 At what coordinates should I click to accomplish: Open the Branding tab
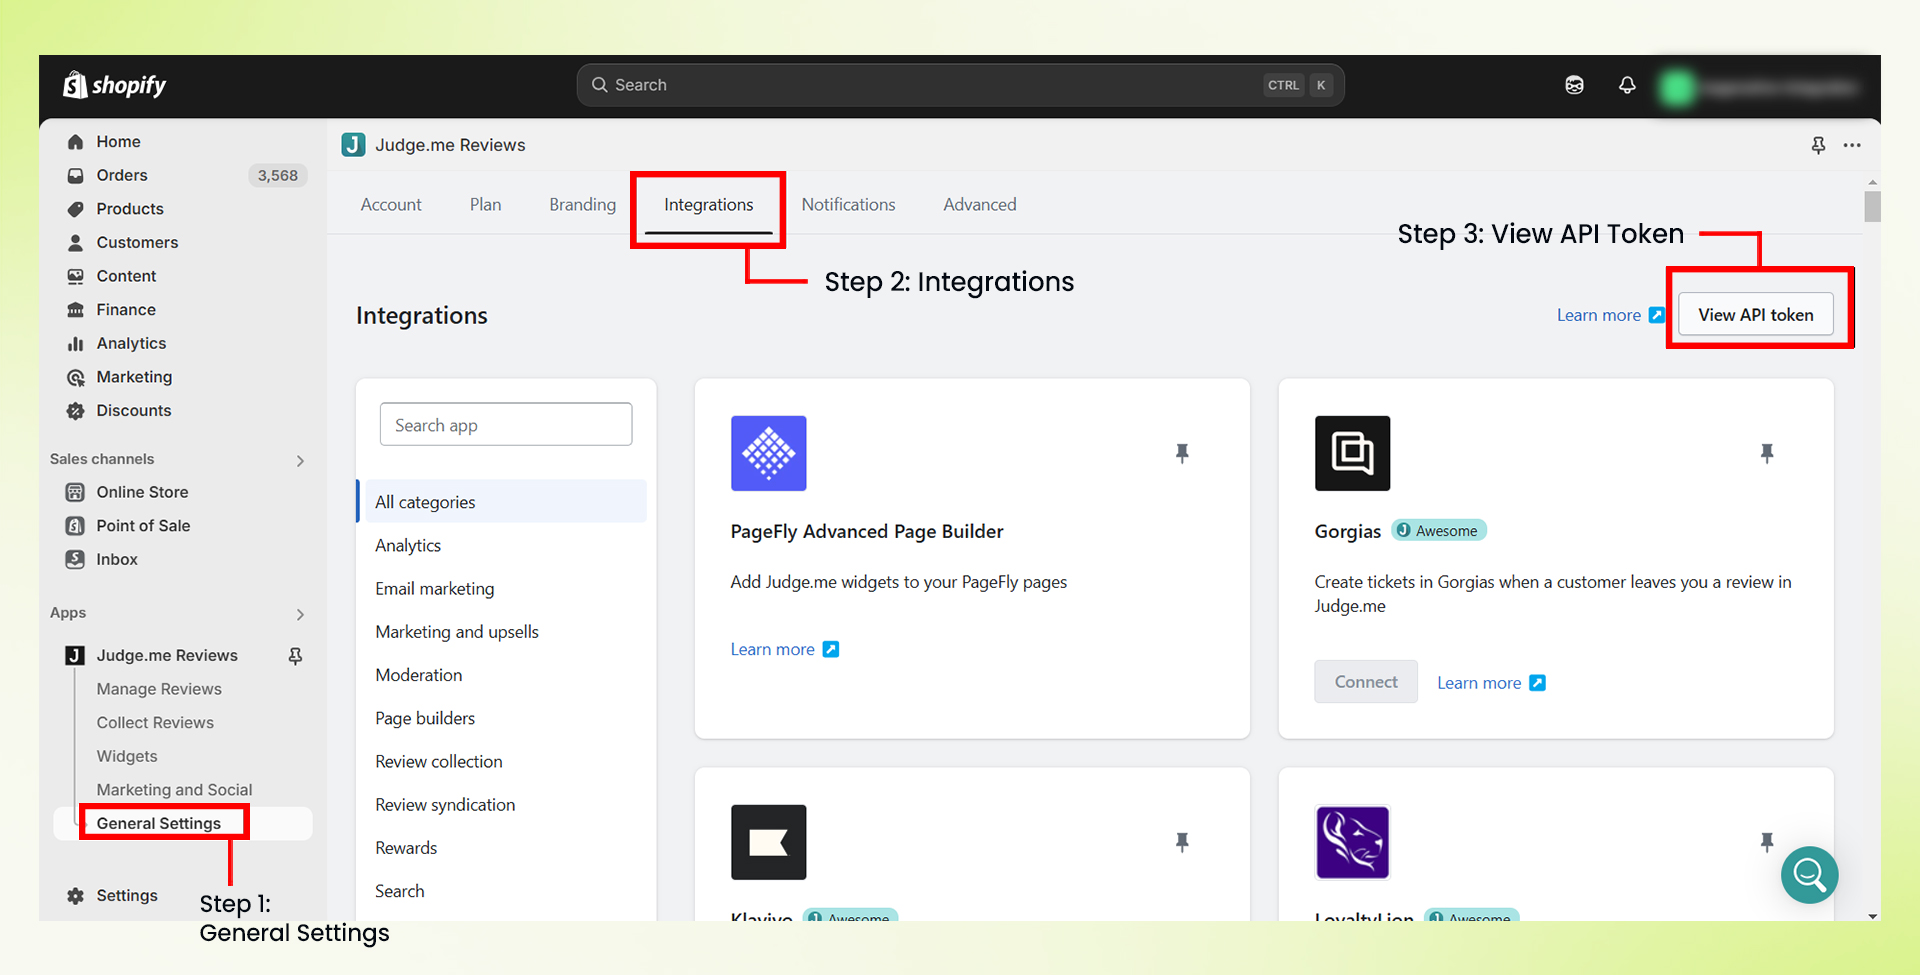(582, 205)
